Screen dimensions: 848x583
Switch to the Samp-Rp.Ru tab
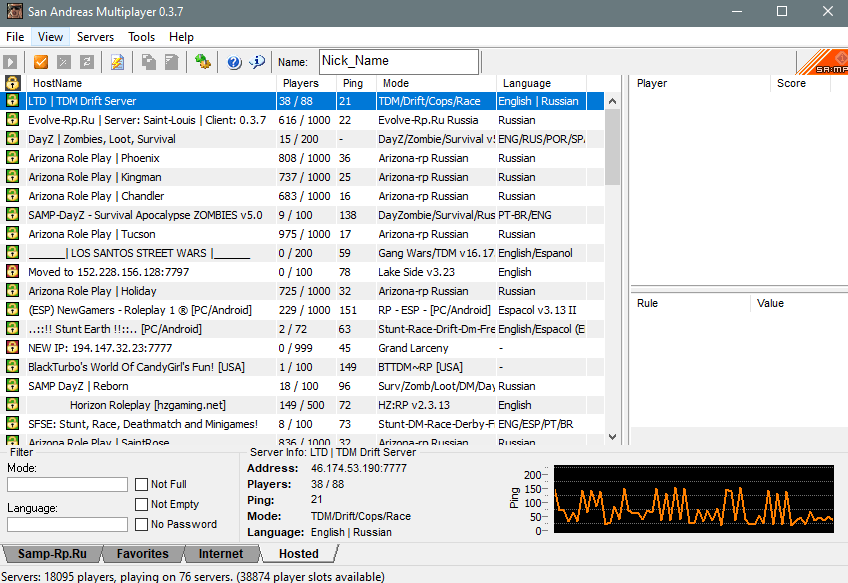click(x=52, y=554)
